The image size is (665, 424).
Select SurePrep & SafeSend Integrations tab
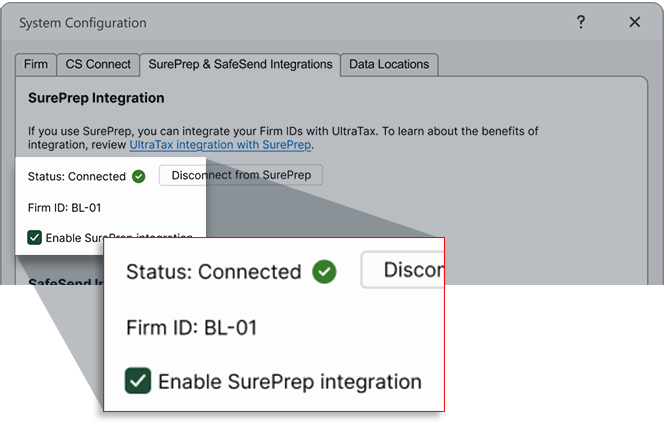(x=240, y=64)
